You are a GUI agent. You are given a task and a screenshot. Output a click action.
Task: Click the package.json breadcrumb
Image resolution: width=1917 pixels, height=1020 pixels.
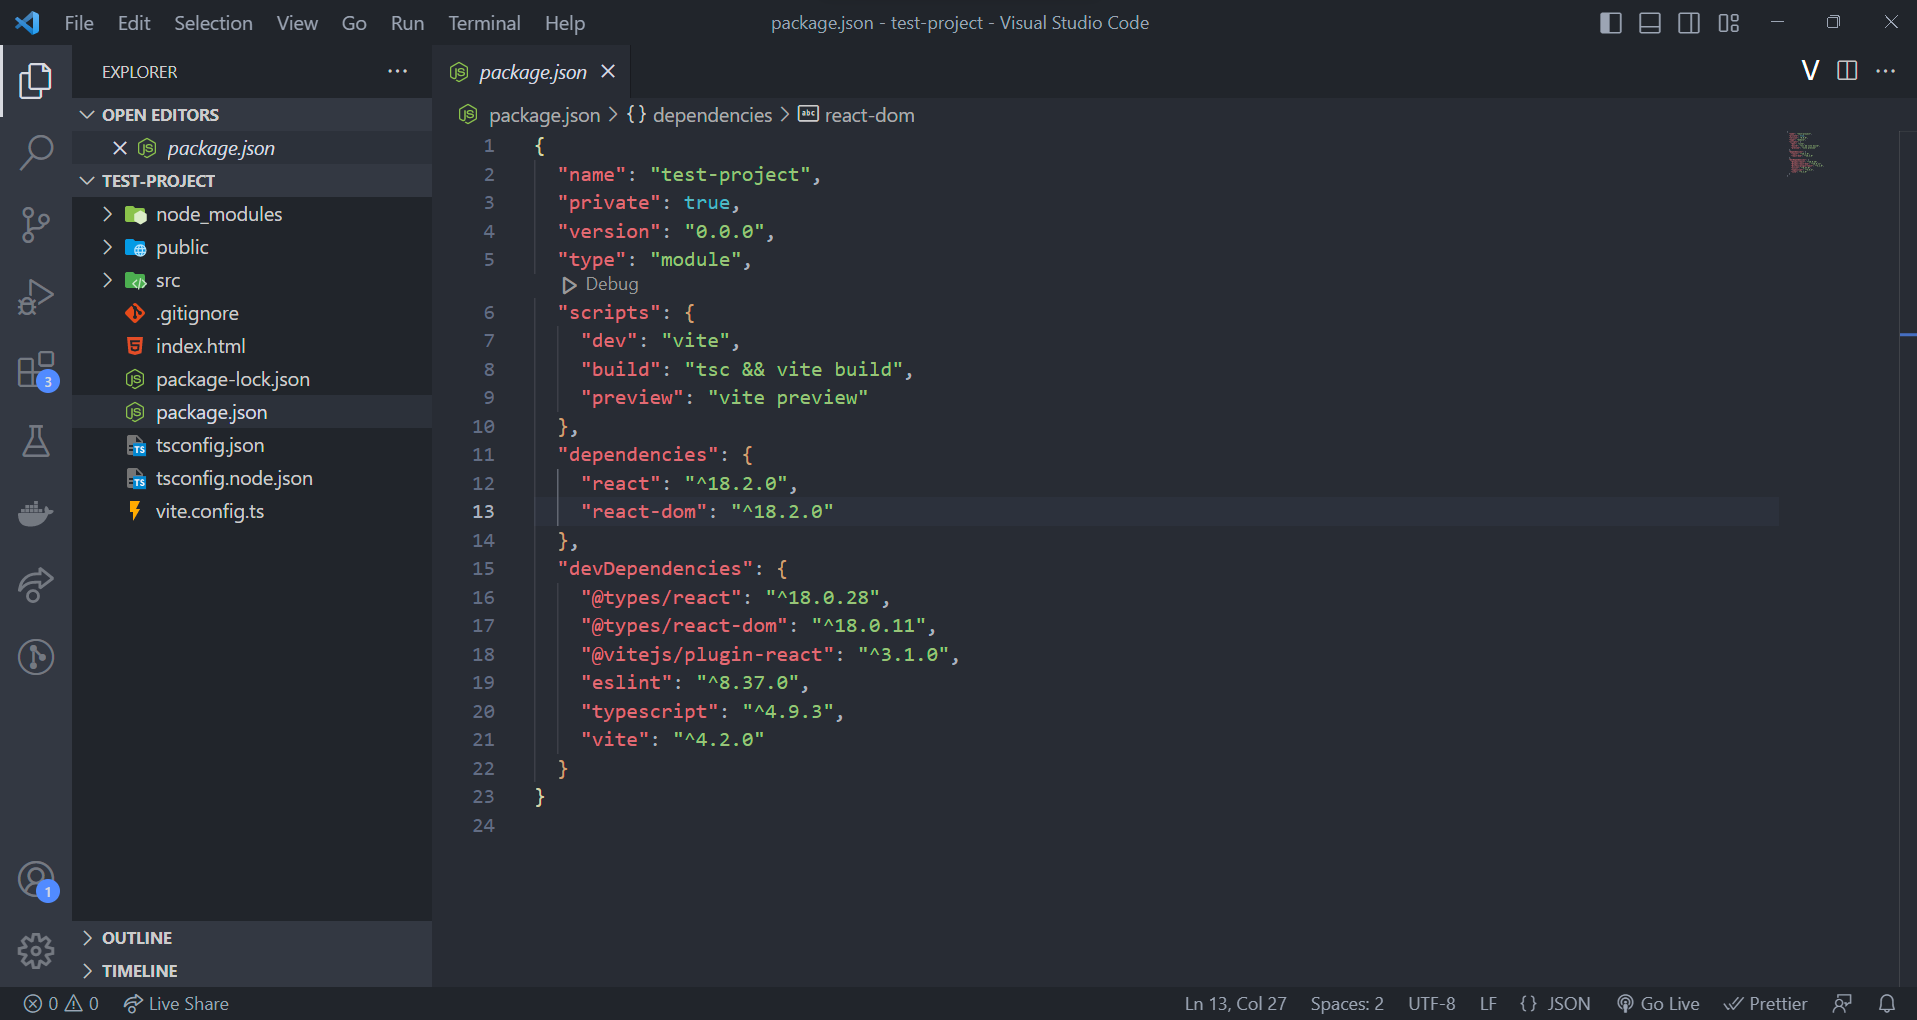(529, 115)
